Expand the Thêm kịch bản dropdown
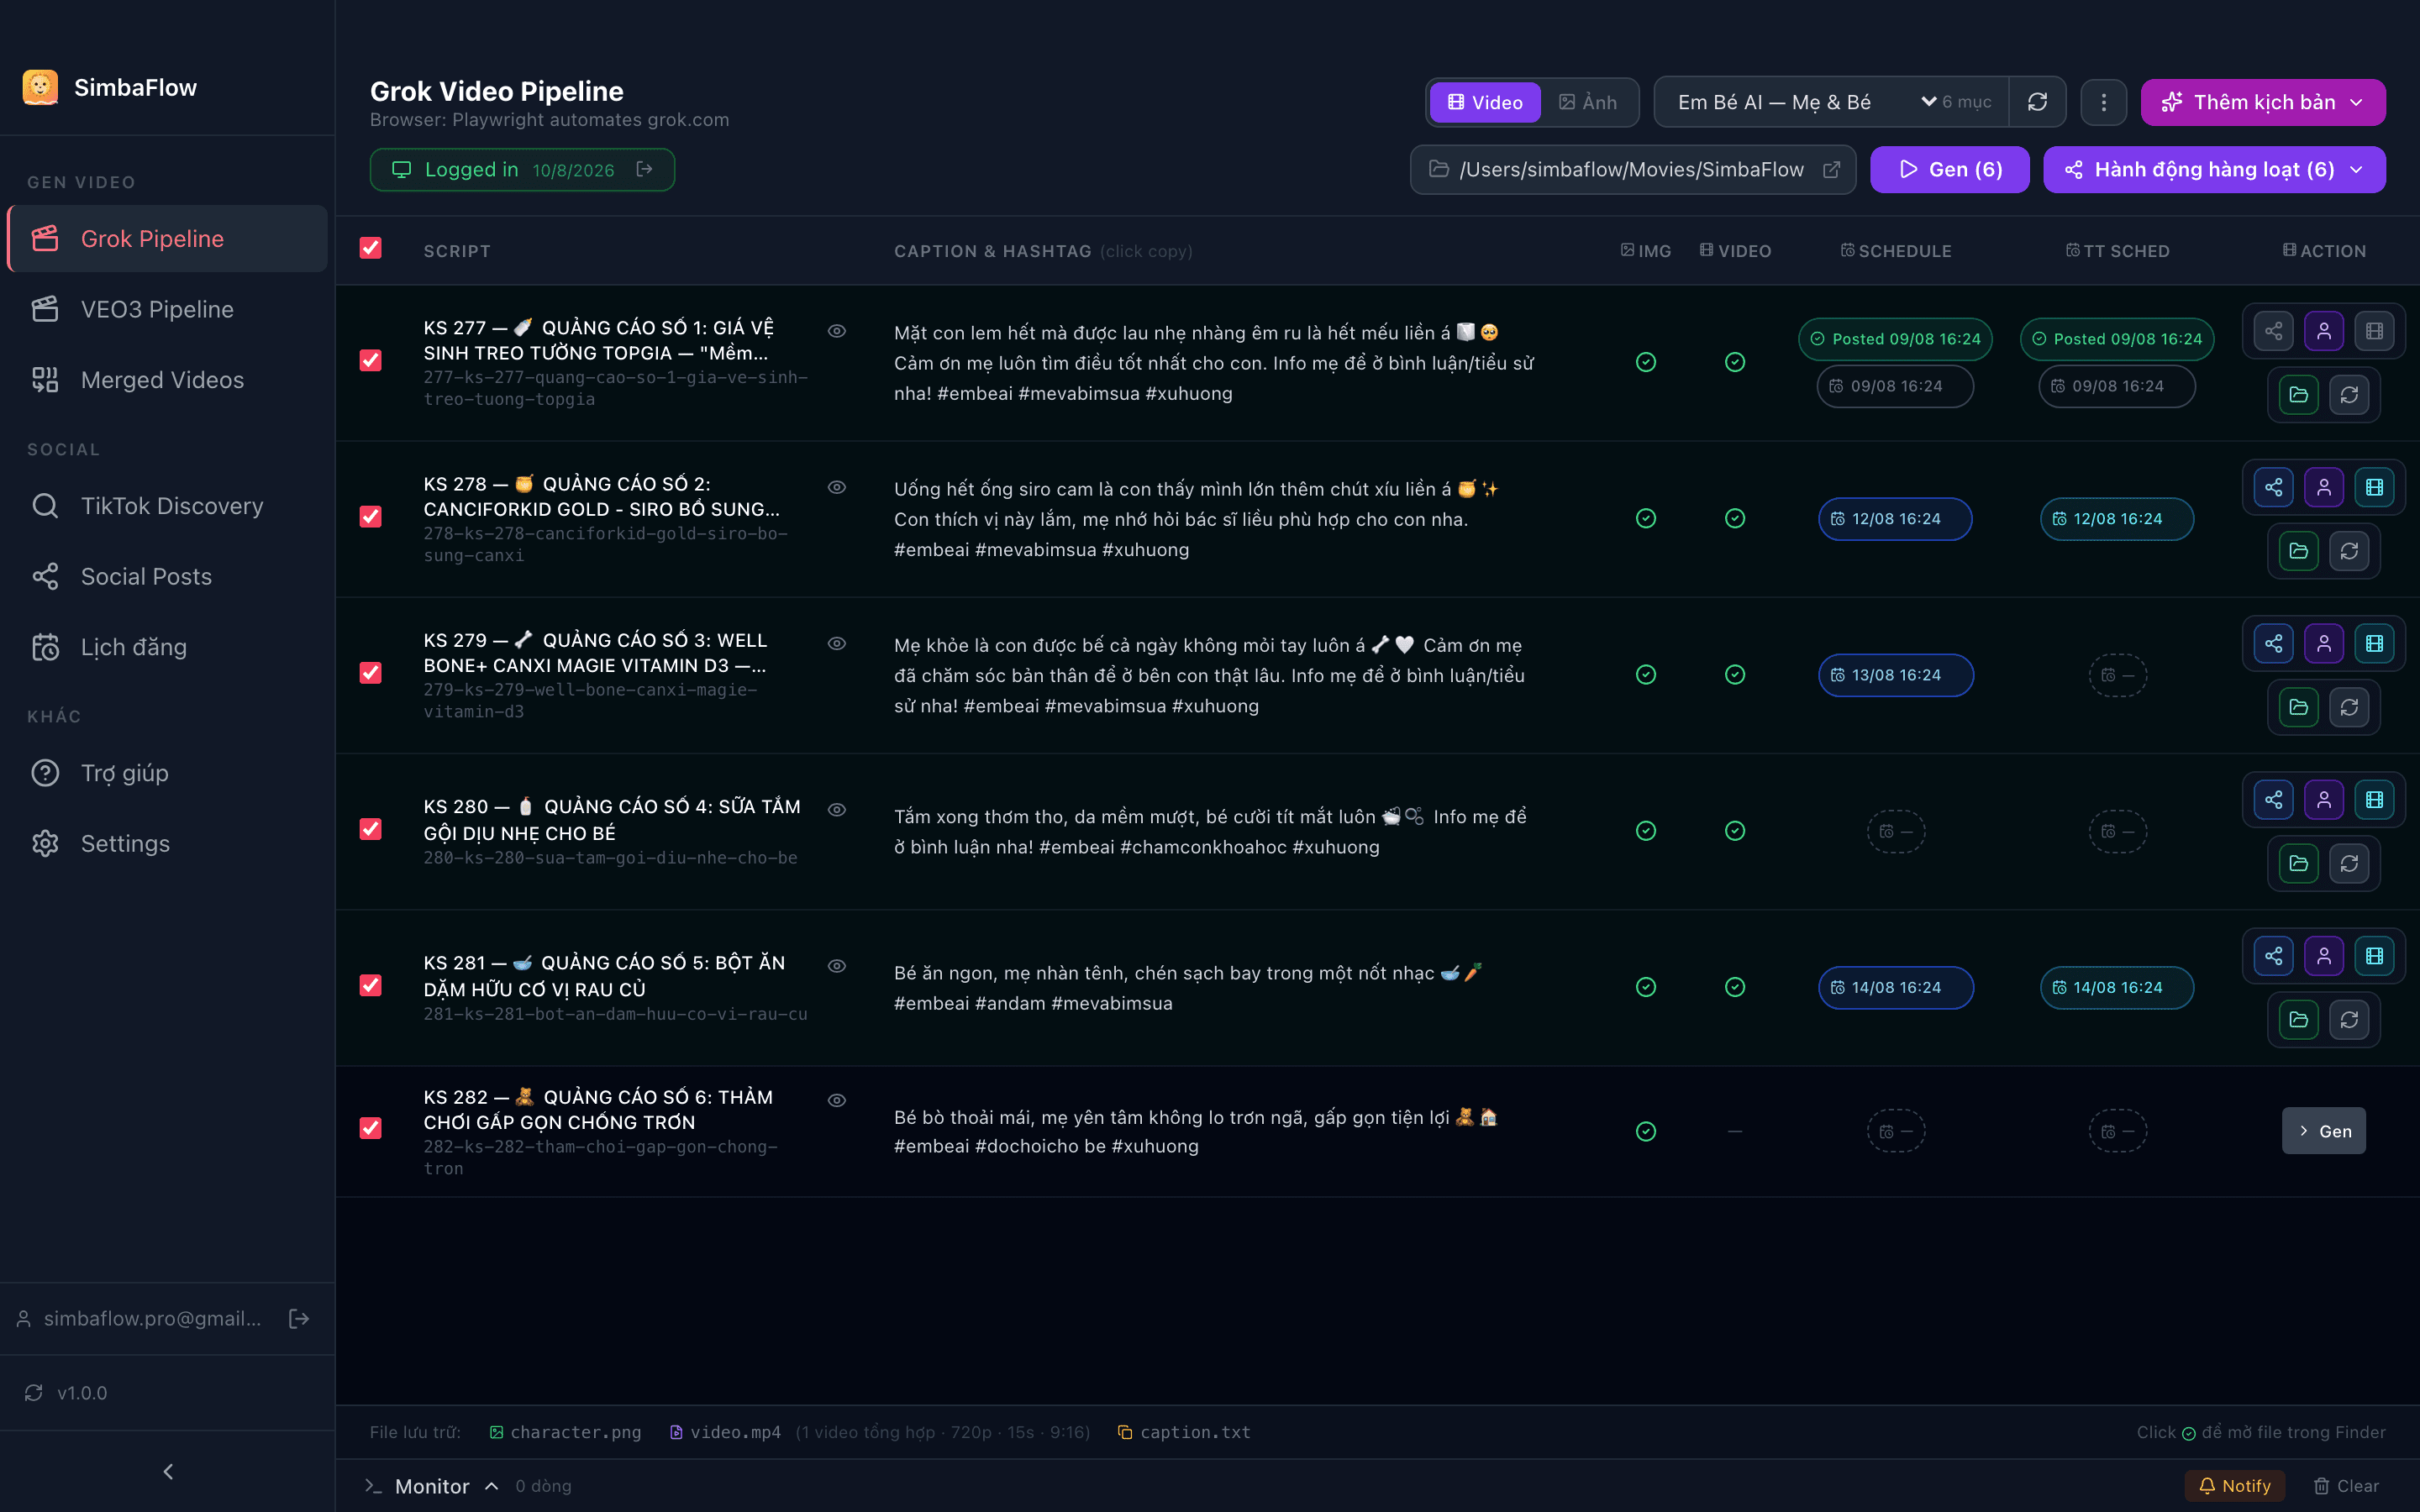This screenshot has height=1512, width=2420. 2262,102
